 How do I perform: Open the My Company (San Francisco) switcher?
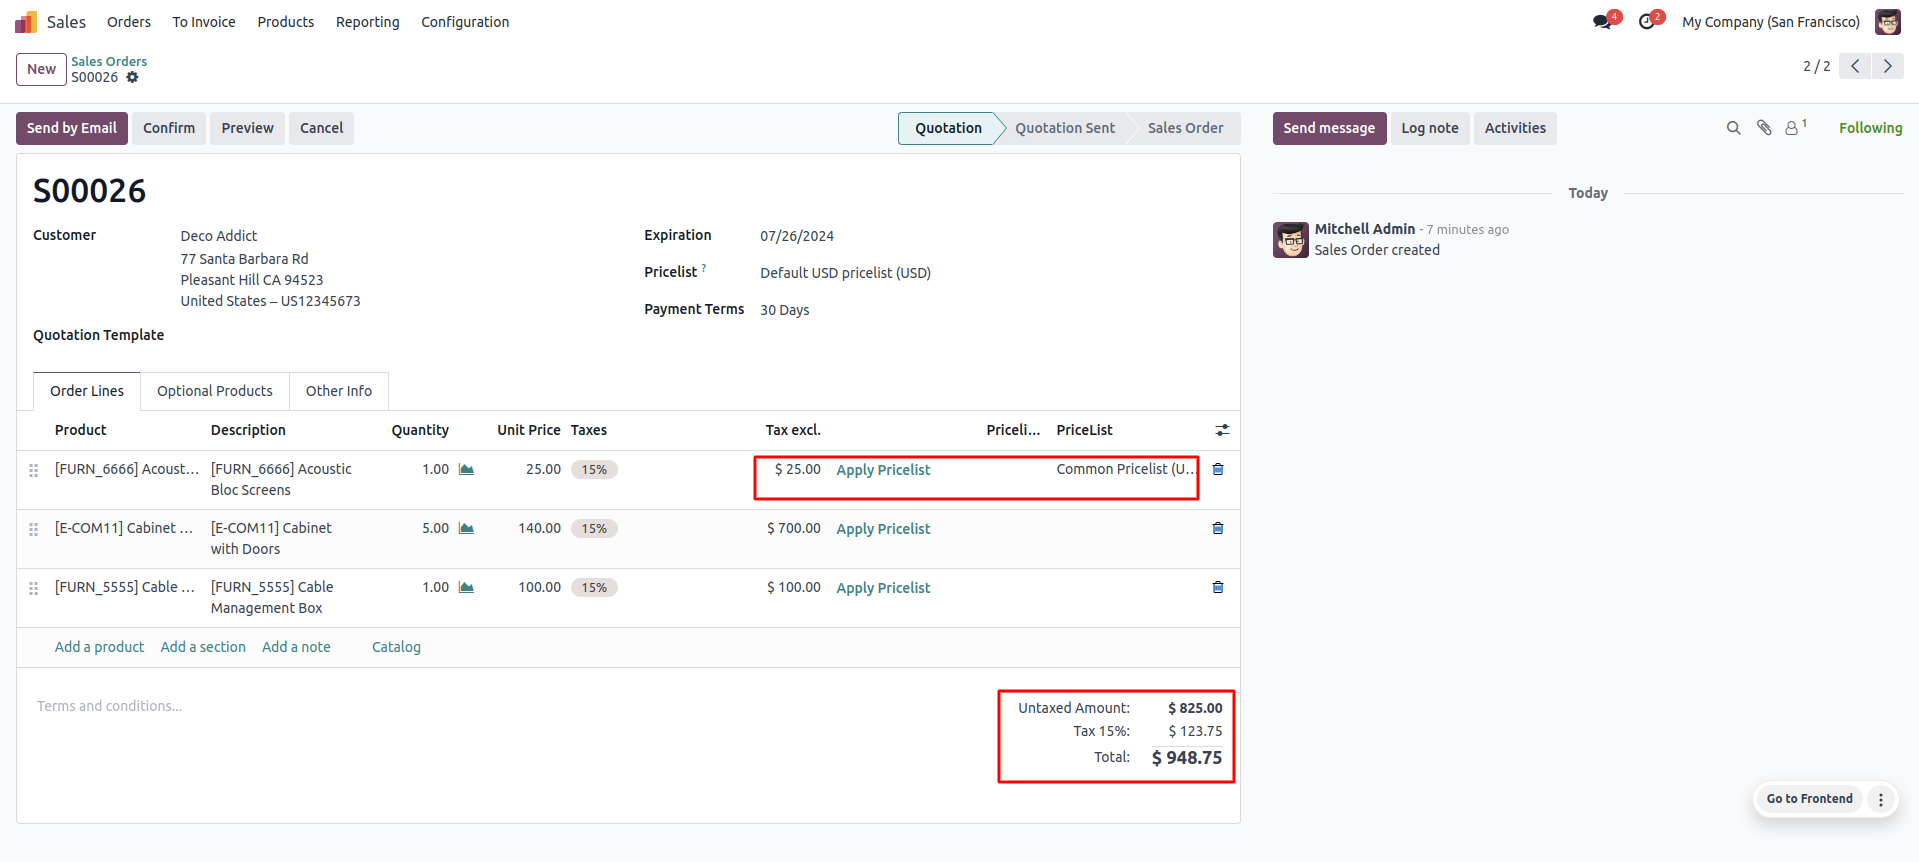point(1770,22)
